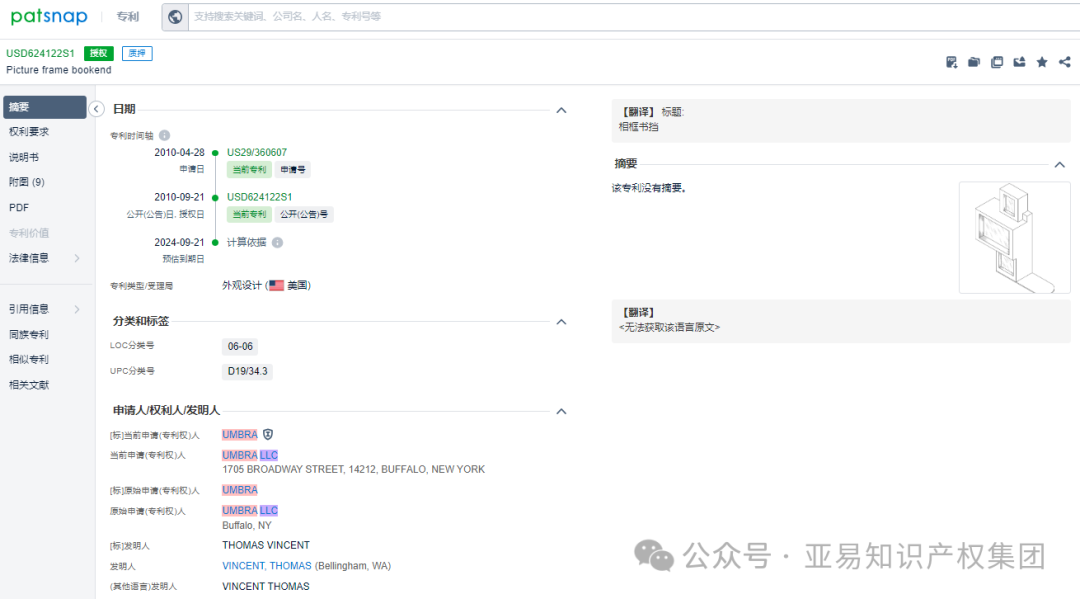Collapse the 日期 section
The height and width of the screenshot is (599, 1080).
click(x=561, y=110)
